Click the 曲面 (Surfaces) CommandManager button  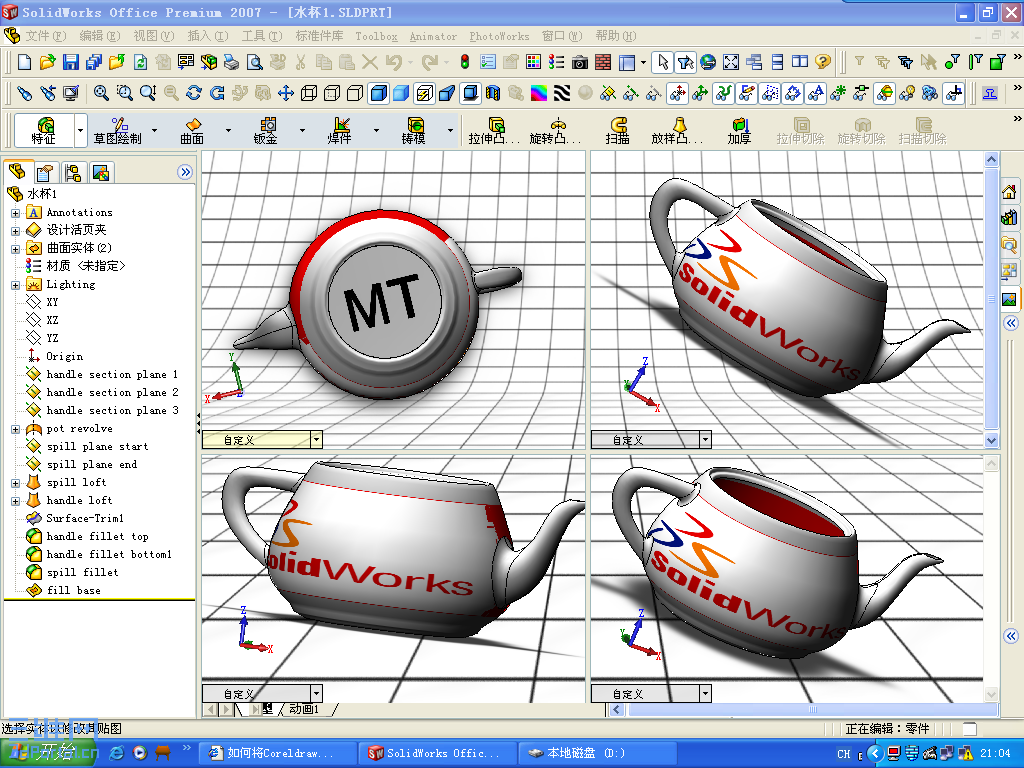point(190,130)
